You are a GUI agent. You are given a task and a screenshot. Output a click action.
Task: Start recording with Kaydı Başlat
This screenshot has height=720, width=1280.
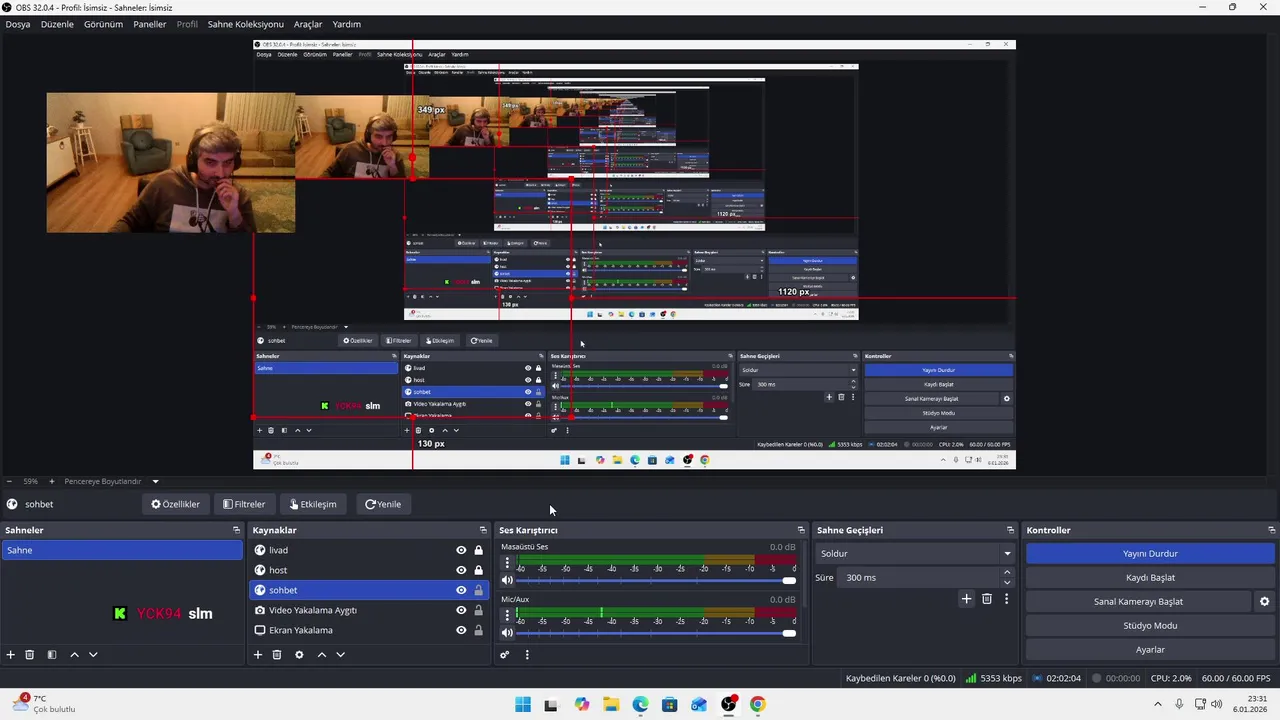pyautogui.click(x=1150, y=577)
